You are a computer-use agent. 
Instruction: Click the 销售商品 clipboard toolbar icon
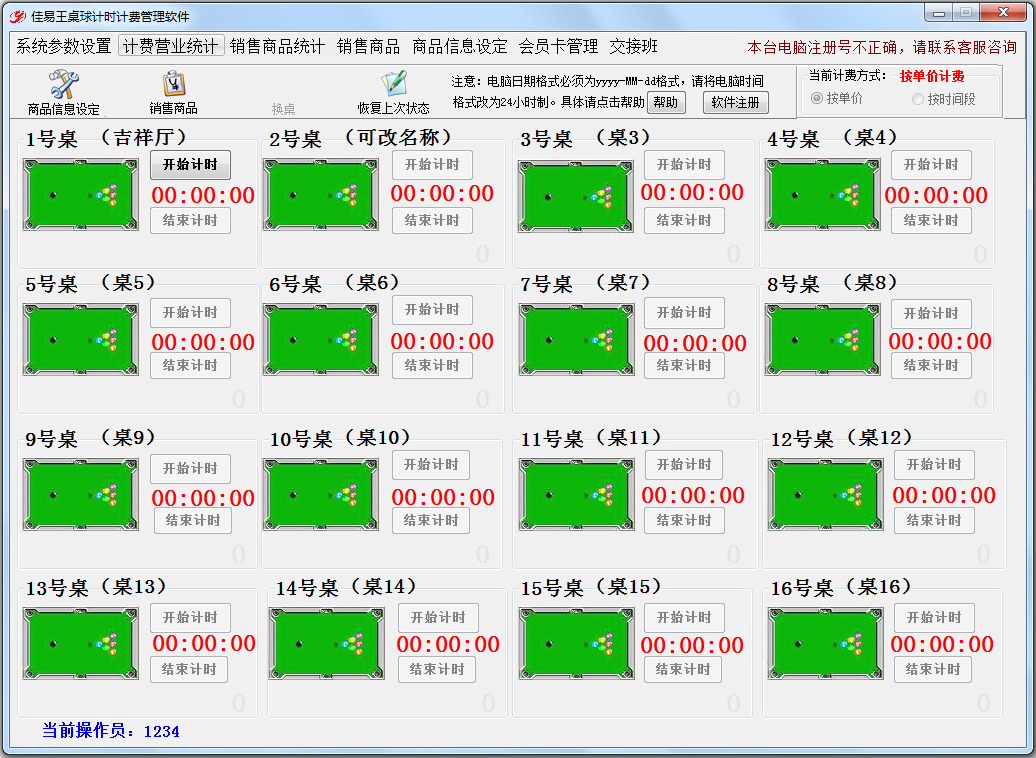[x=174, y=85]
